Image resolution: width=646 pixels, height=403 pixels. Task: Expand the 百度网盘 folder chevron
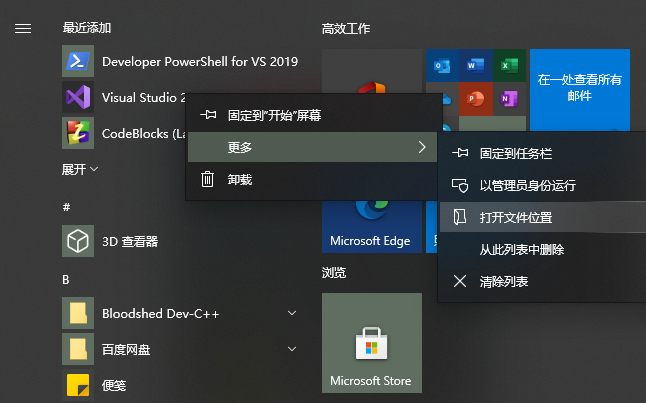[x=292, y=349]
